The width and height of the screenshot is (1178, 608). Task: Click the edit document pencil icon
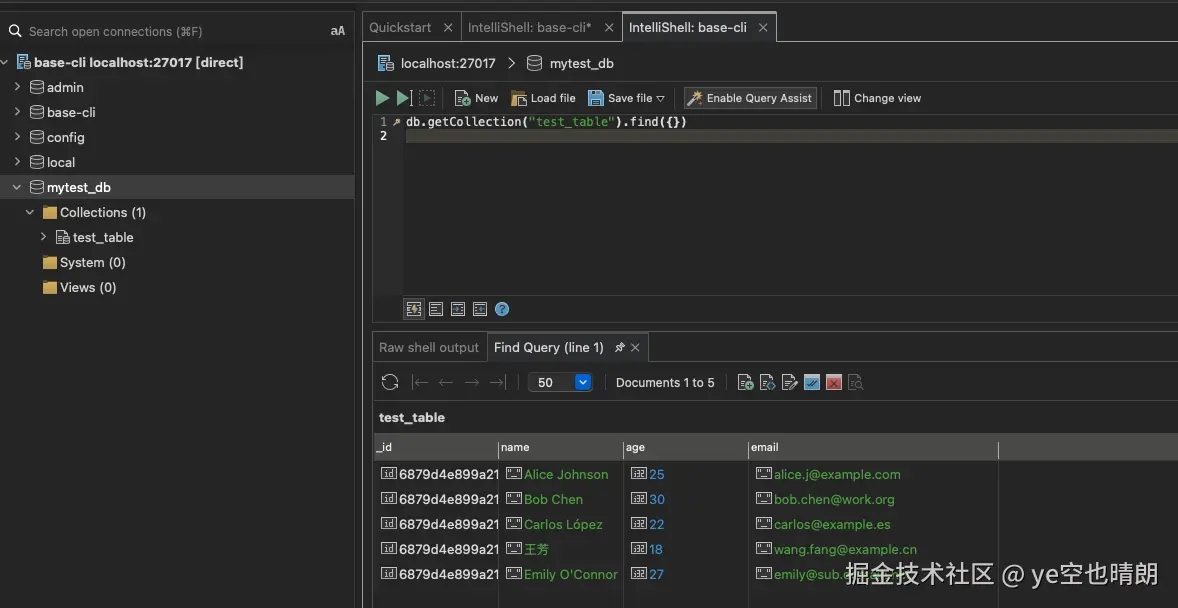click(790, 383)
